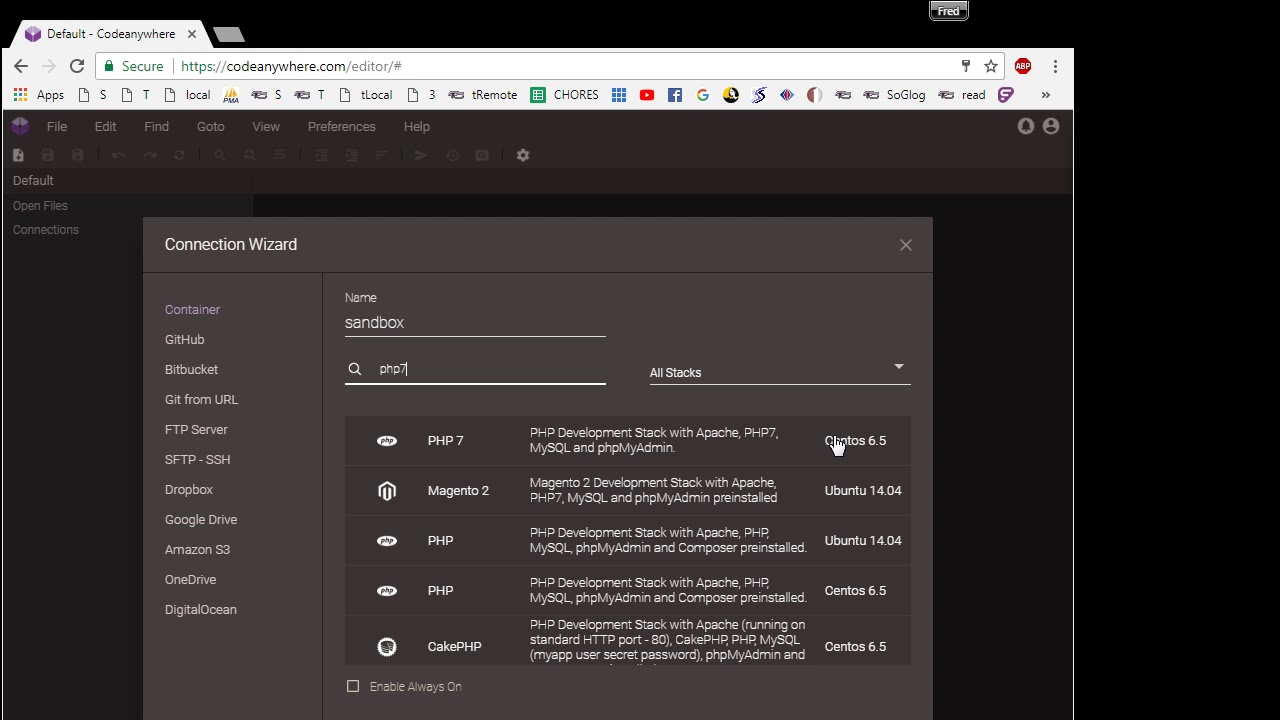Bookmark this page with the star icon

(x=991, y=66)
